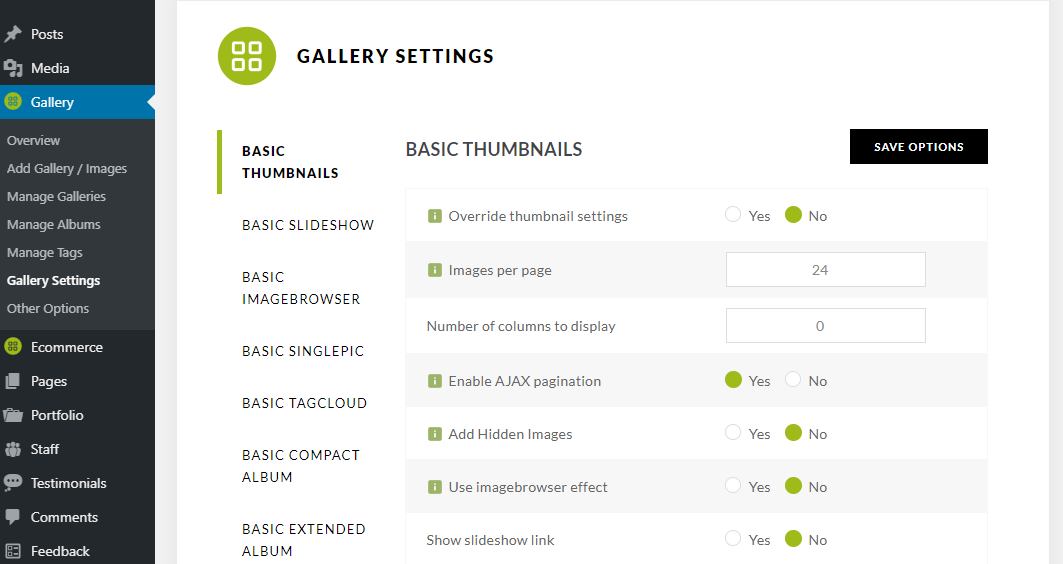
Task: Select Yes for Add Hidden Images
Action: 733,432
